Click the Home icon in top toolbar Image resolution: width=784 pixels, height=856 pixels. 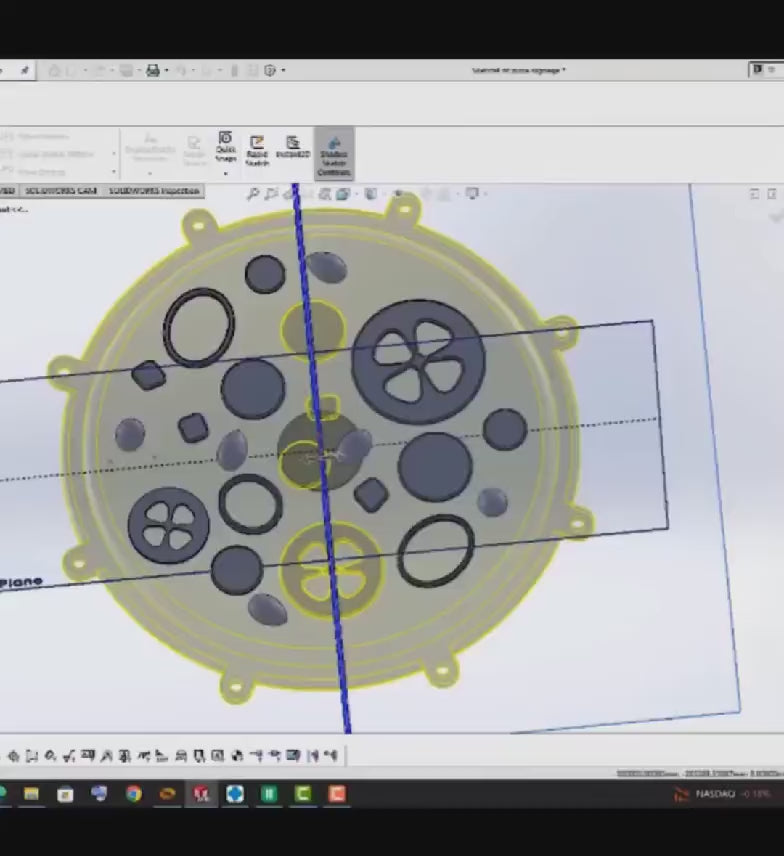[54, 70]
